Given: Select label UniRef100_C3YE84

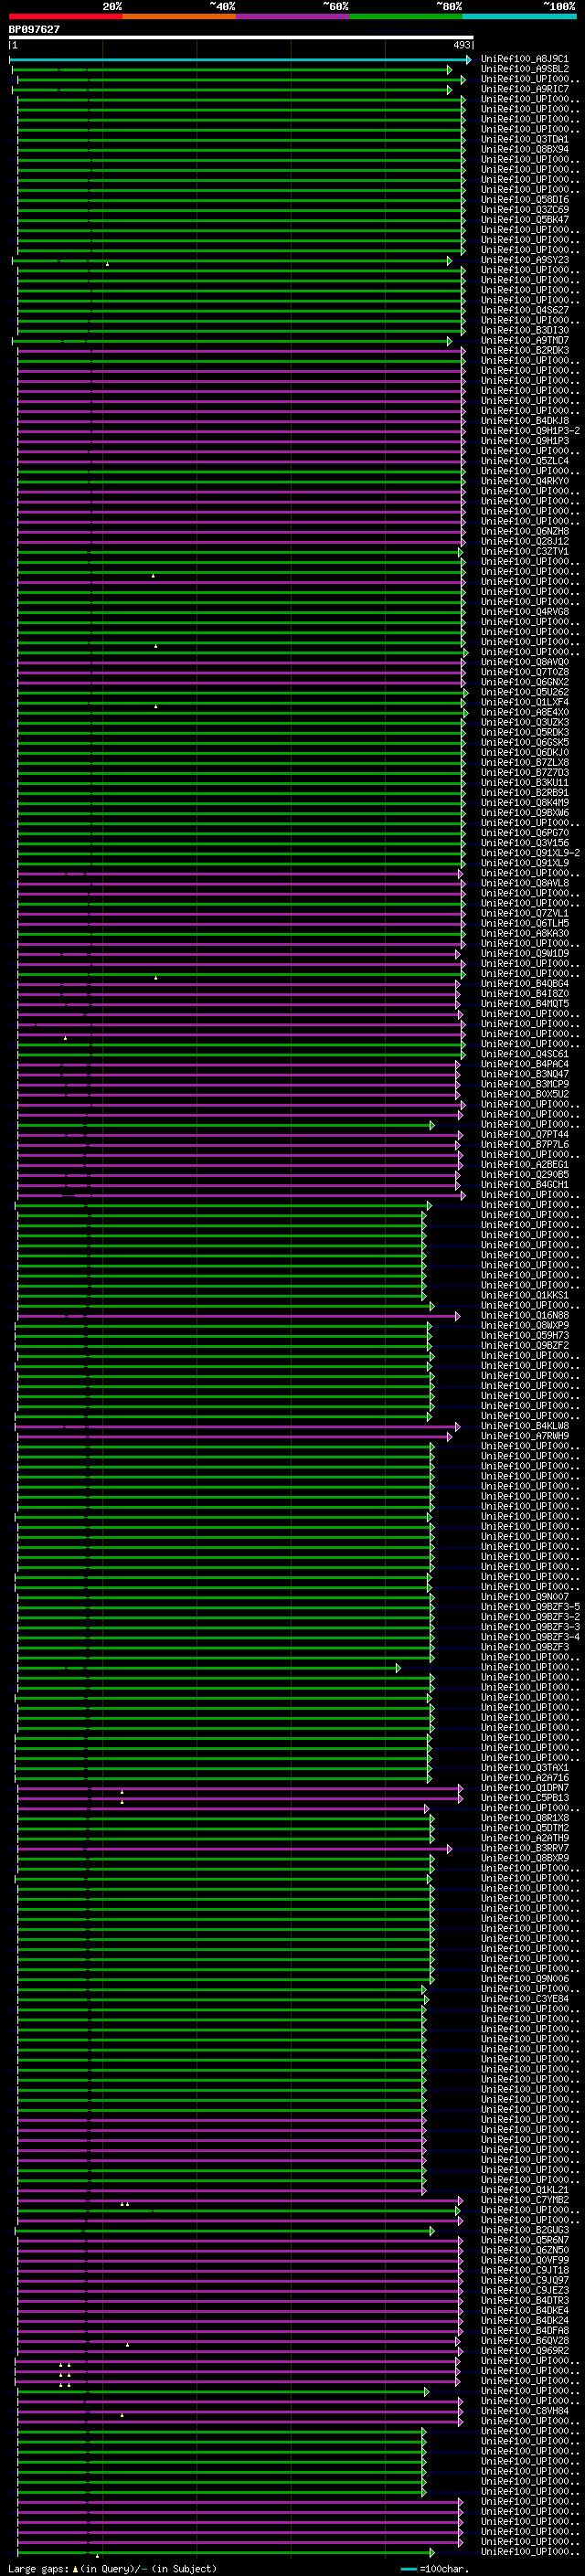Looking at the screenshot, I should (x=525, y=1999).
